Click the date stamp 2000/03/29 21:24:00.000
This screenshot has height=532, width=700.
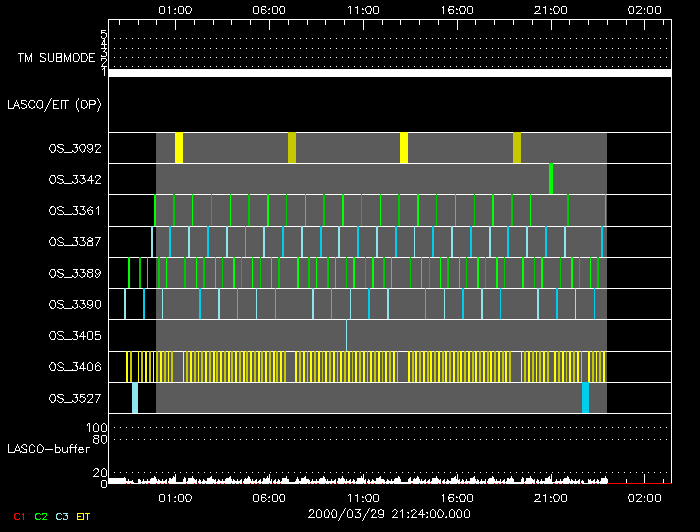389,514
